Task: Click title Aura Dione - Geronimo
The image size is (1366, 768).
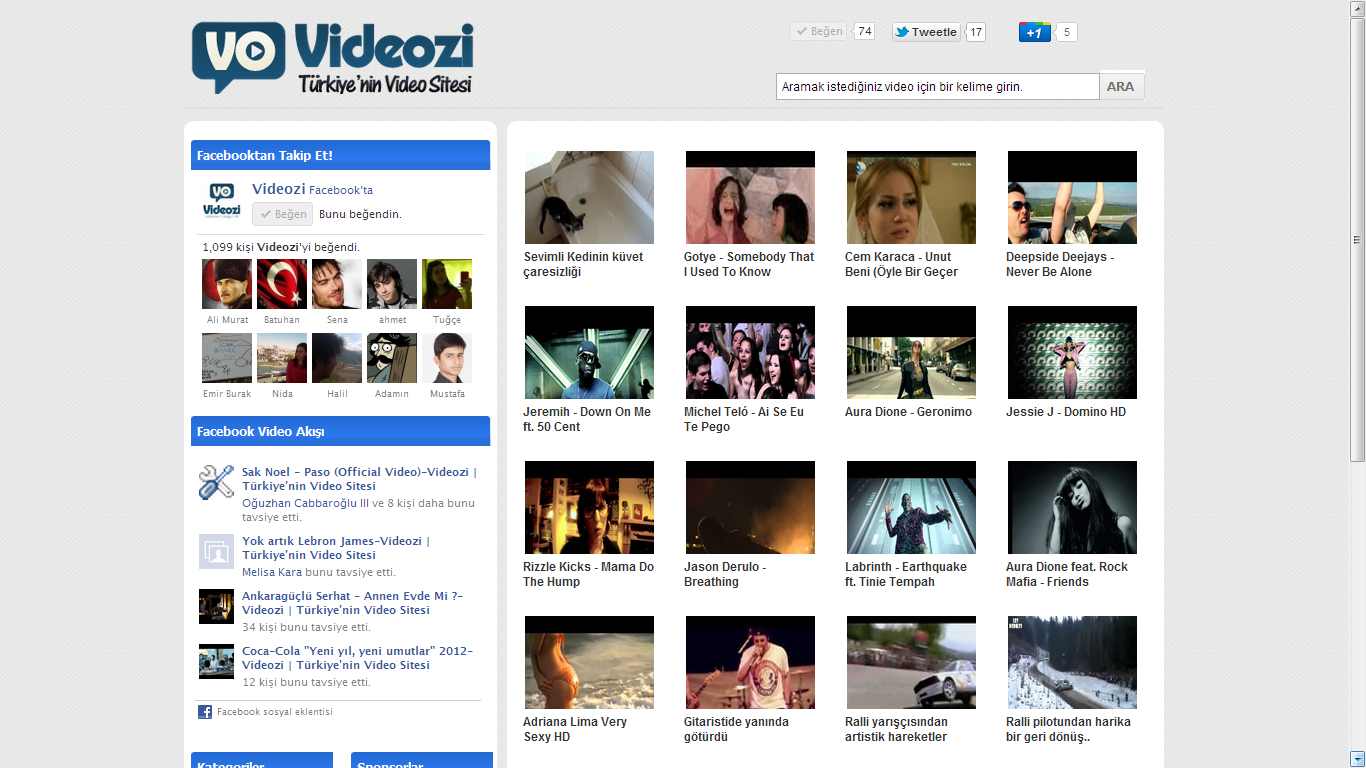Action: point(908,412)
